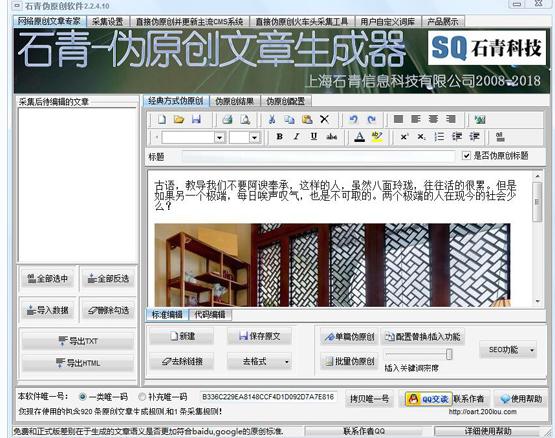
Task: Adjust 插入关键词密度 slider handle
Action: click(449, 354)
